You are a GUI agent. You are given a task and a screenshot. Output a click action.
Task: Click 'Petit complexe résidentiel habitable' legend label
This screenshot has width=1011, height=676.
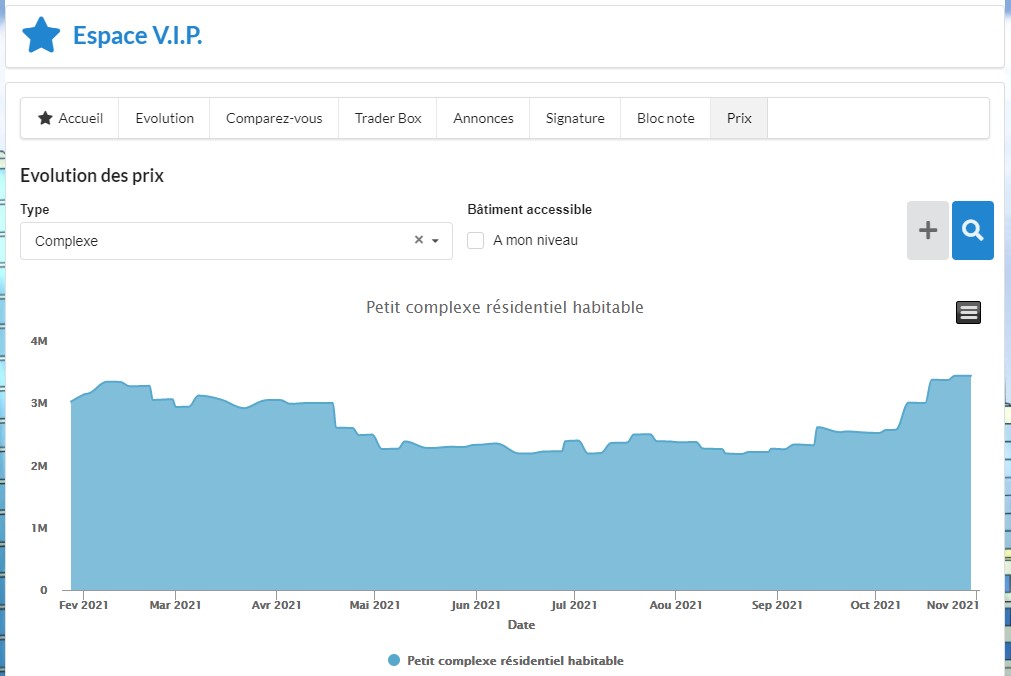[x=515, y=660]
